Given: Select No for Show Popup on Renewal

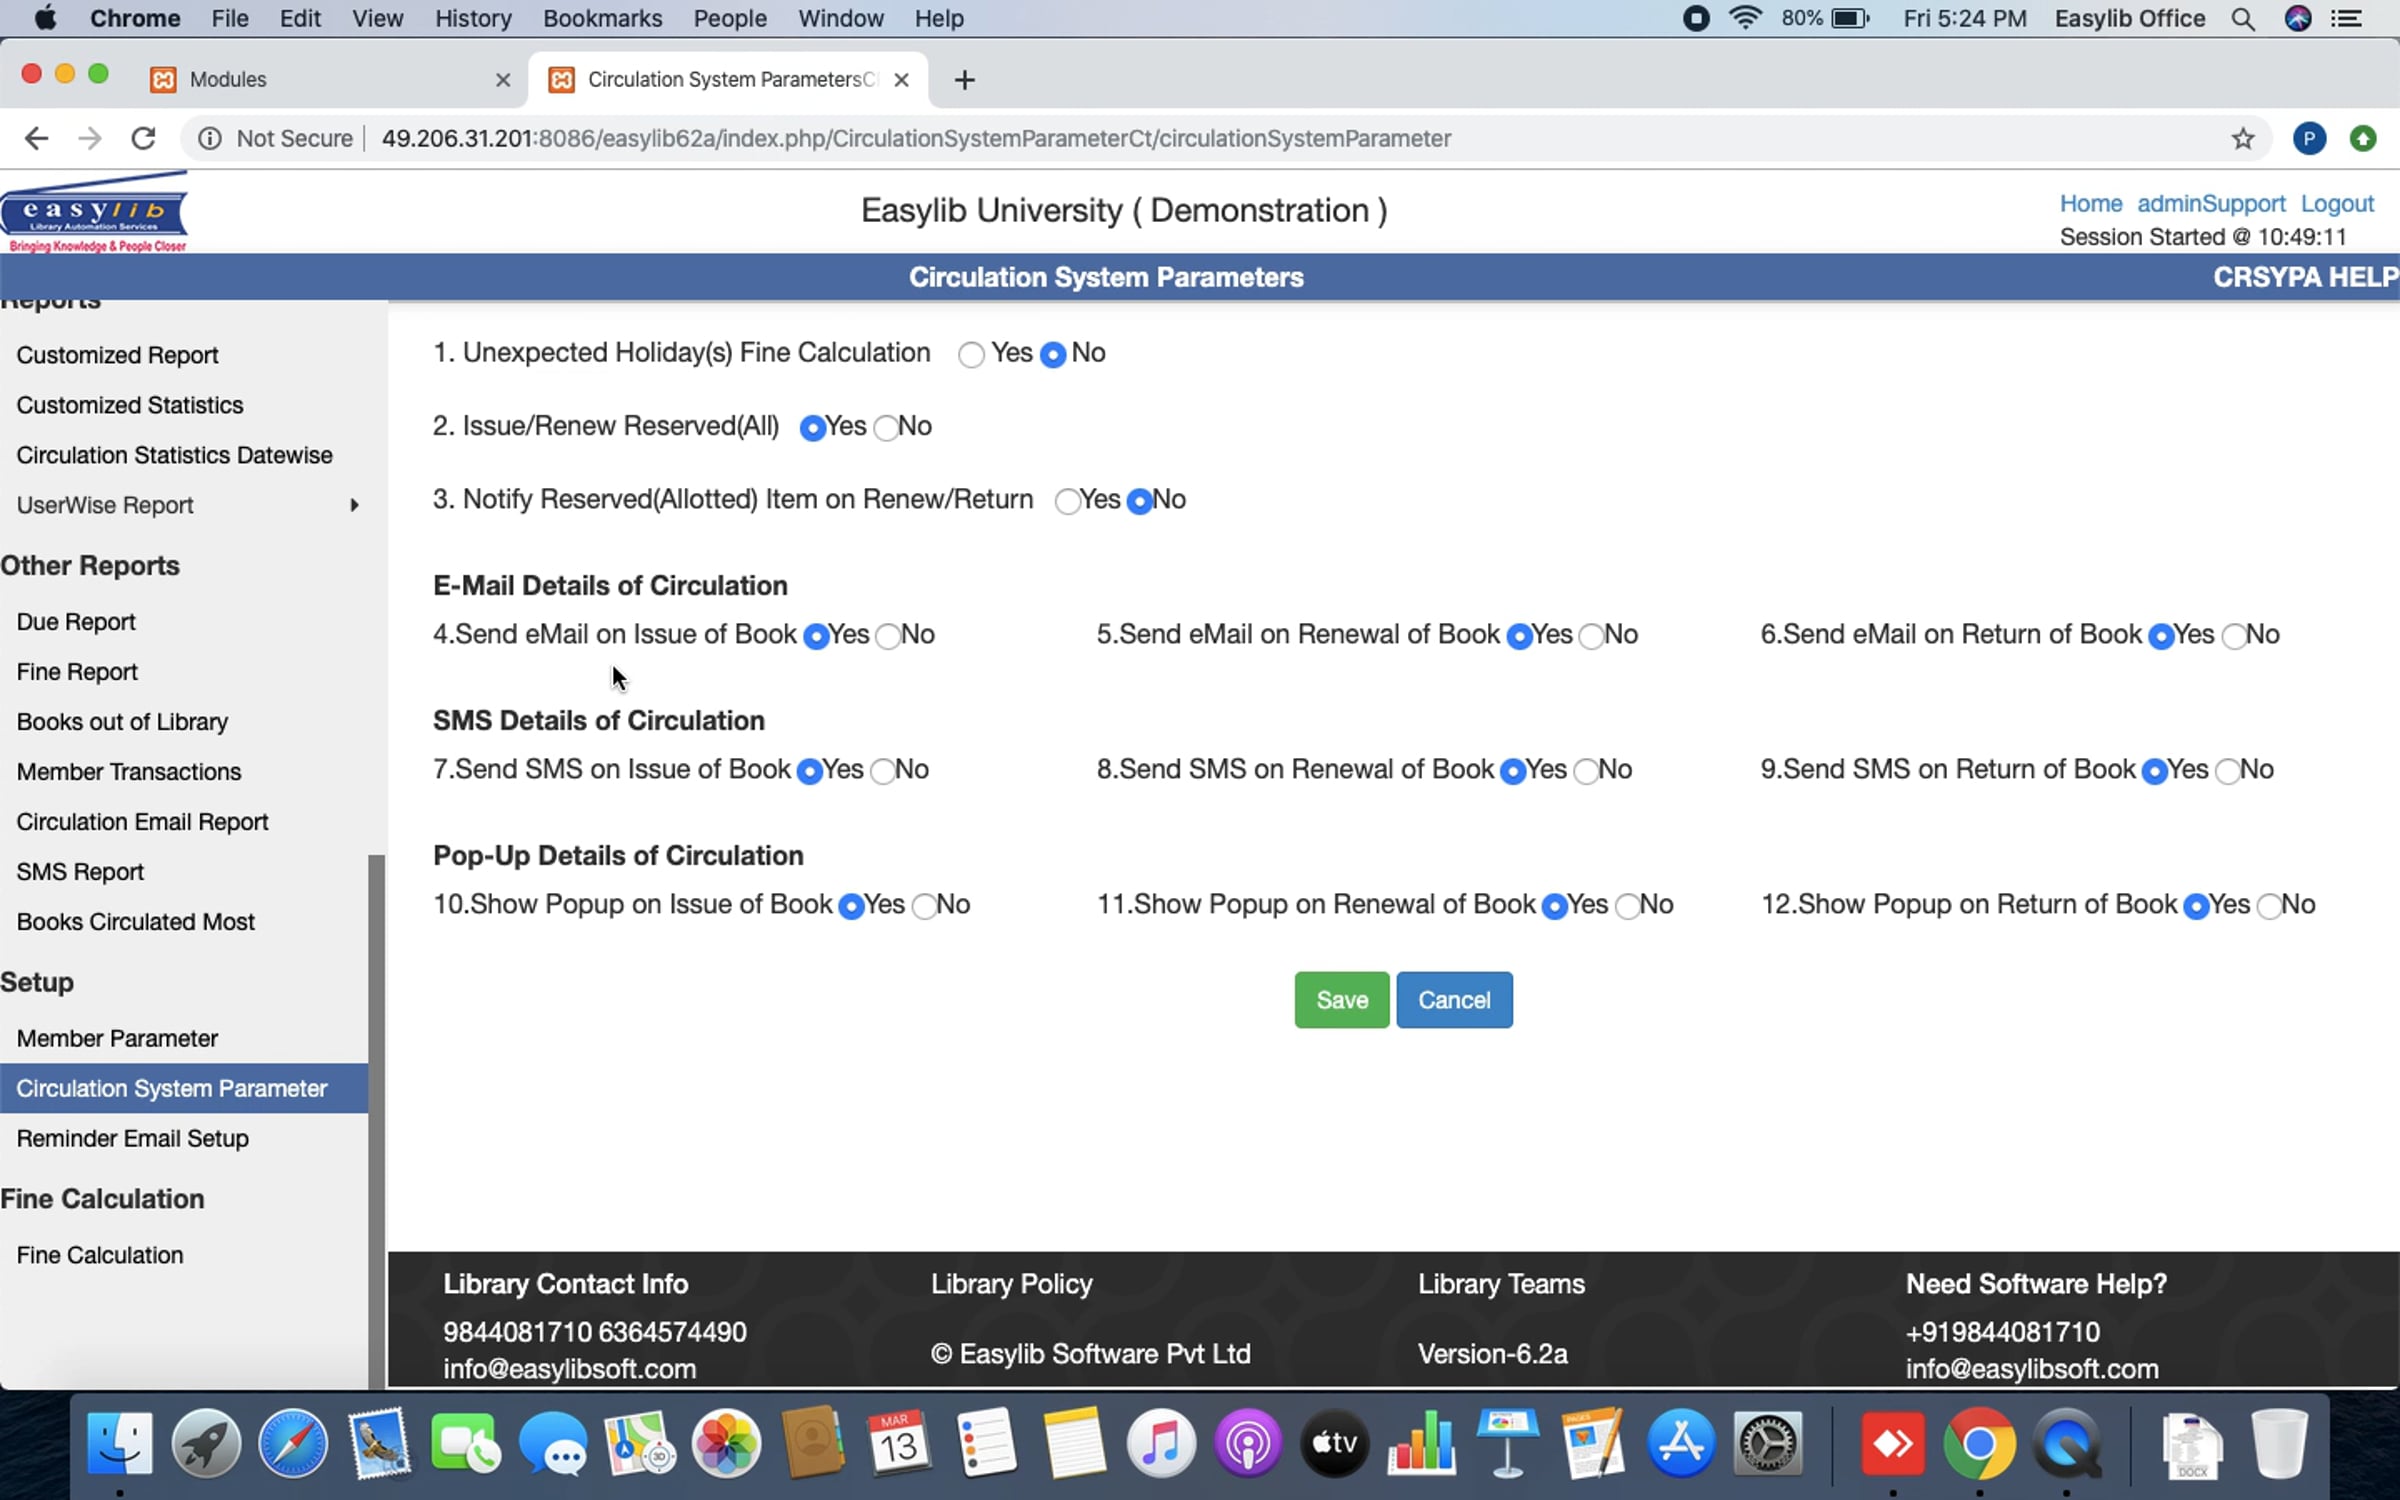Looking at the screenshot, I should click(1628, 906).
